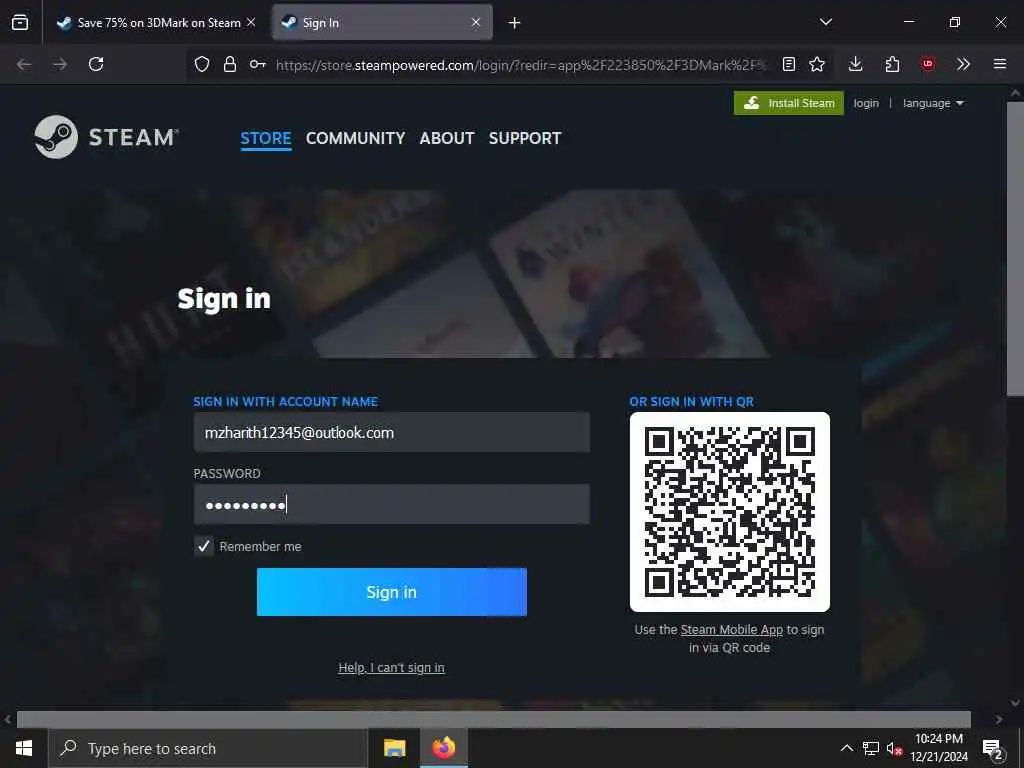Click the login link in header
Image resolution: width=1024 pixels, height=768 pixels.
pyautogui.click(x=866, y=103)
